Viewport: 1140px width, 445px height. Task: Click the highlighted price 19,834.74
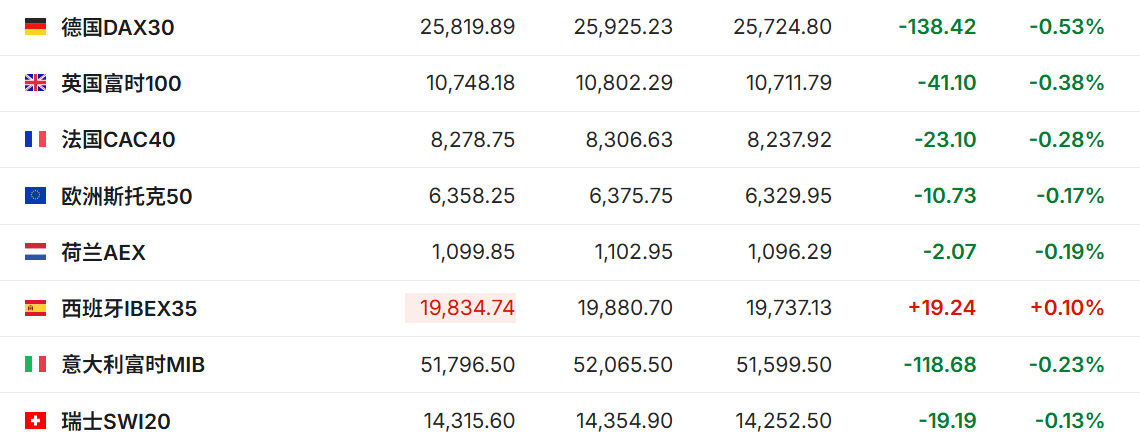tap(460, 308)
